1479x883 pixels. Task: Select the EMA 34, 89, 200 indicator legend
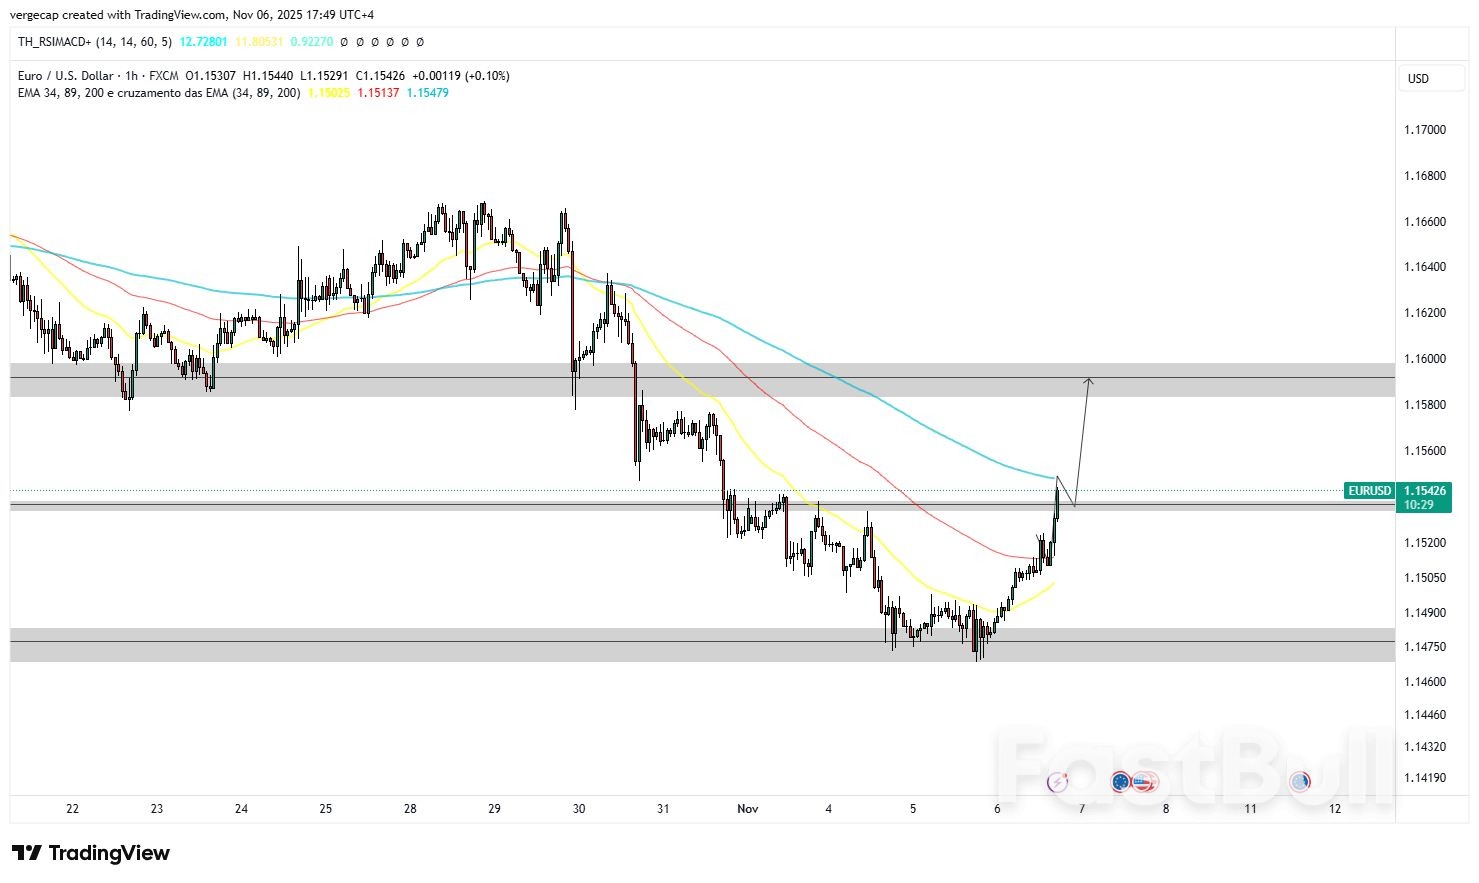tap(158, 93)
